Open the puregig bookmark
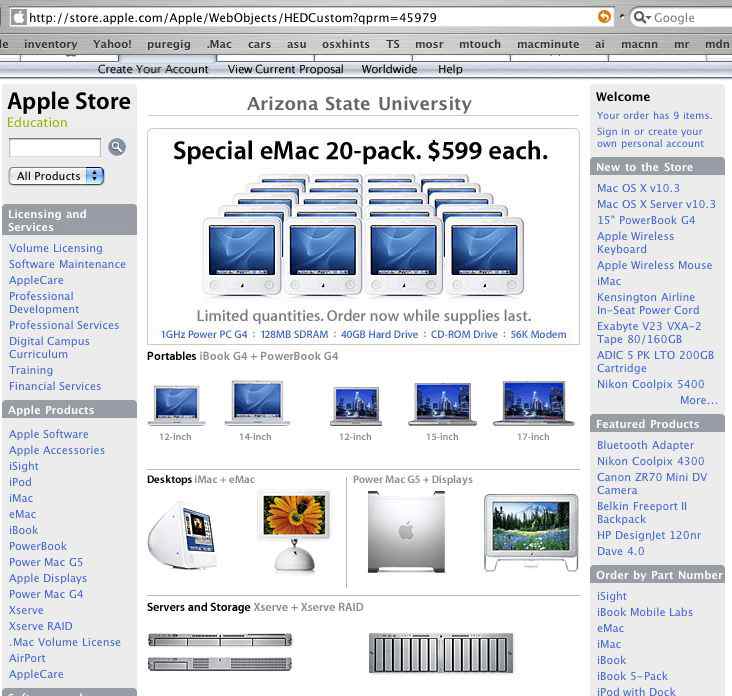 (x=169, y=44)
